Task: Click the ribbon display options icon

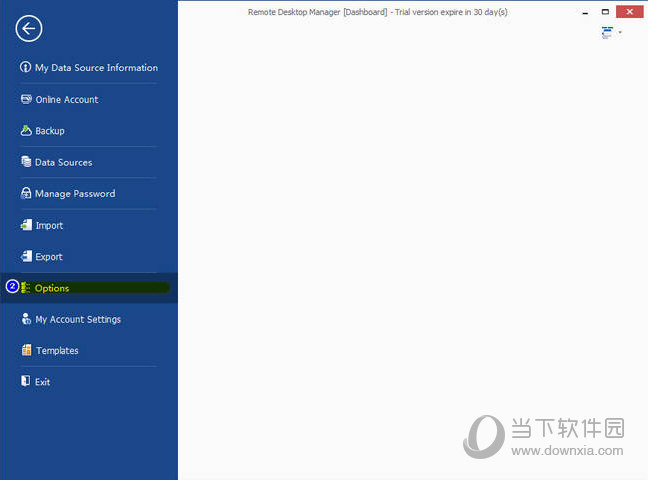Action: pyautogui.click(x=607, y=33)
